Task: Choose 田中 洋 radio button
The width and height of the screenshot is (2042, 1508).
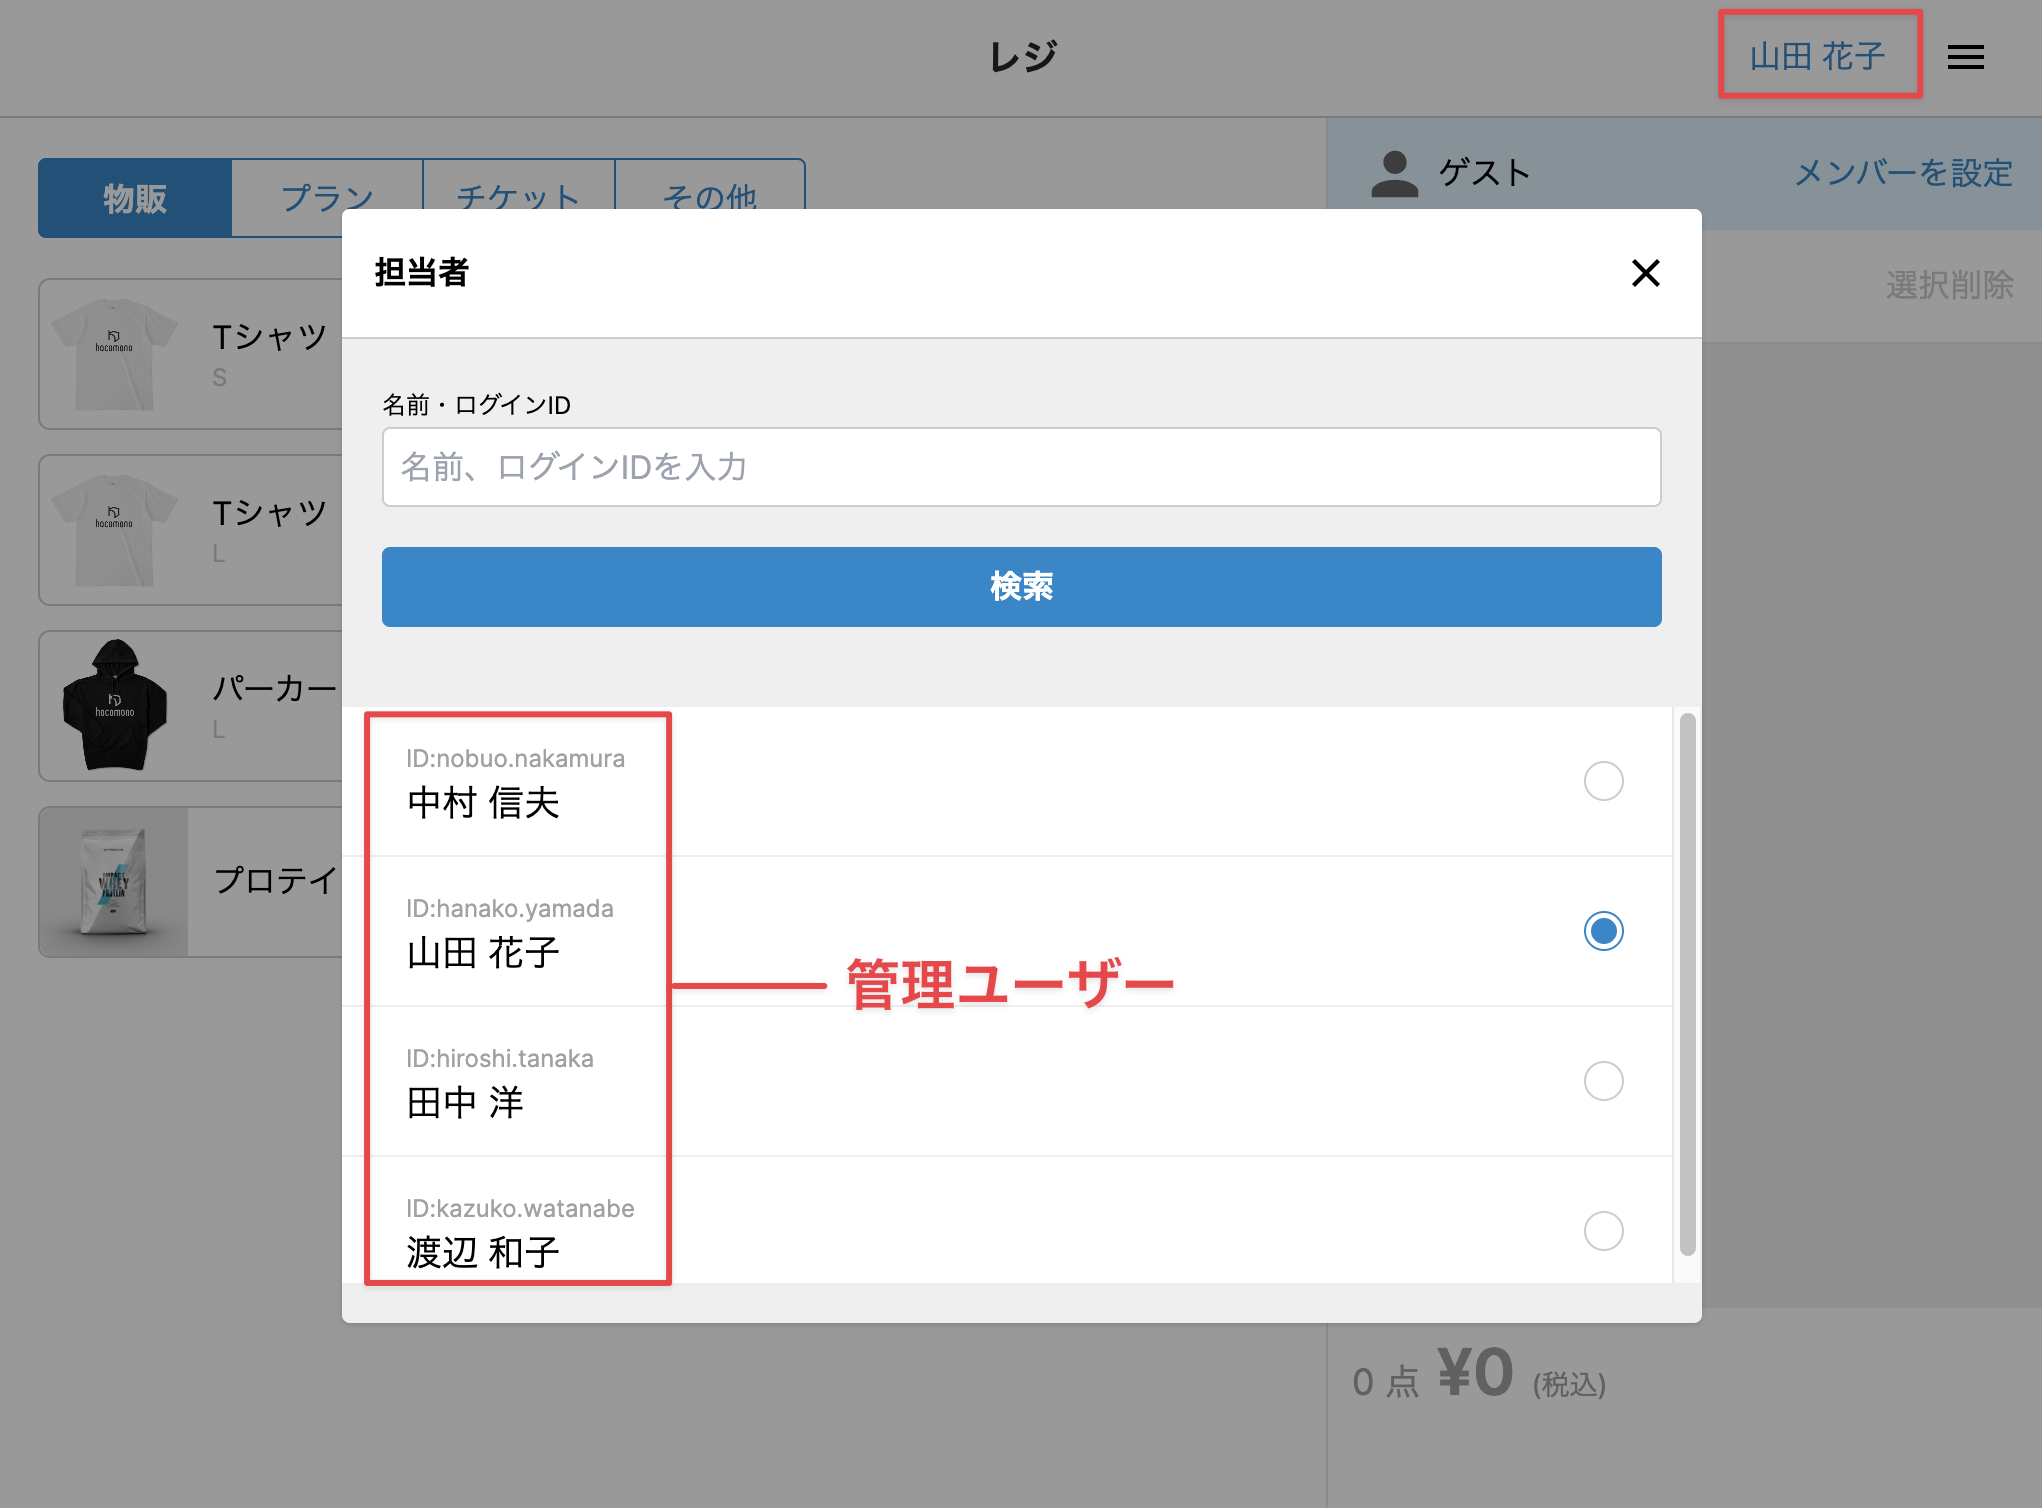Action: pyautogui.click(x=1603, y=1081)
